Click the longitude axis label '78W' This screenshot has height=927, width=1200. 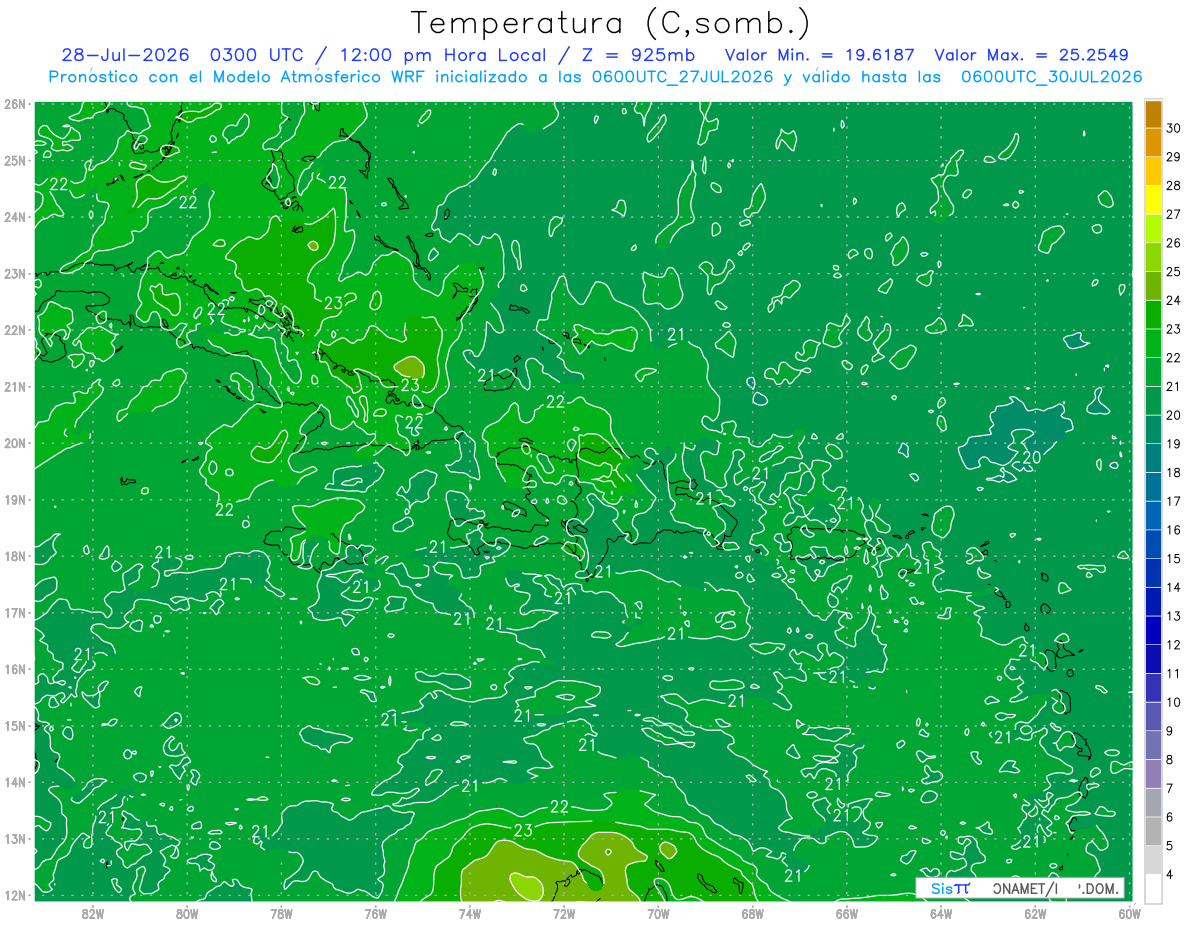point(281,913)
